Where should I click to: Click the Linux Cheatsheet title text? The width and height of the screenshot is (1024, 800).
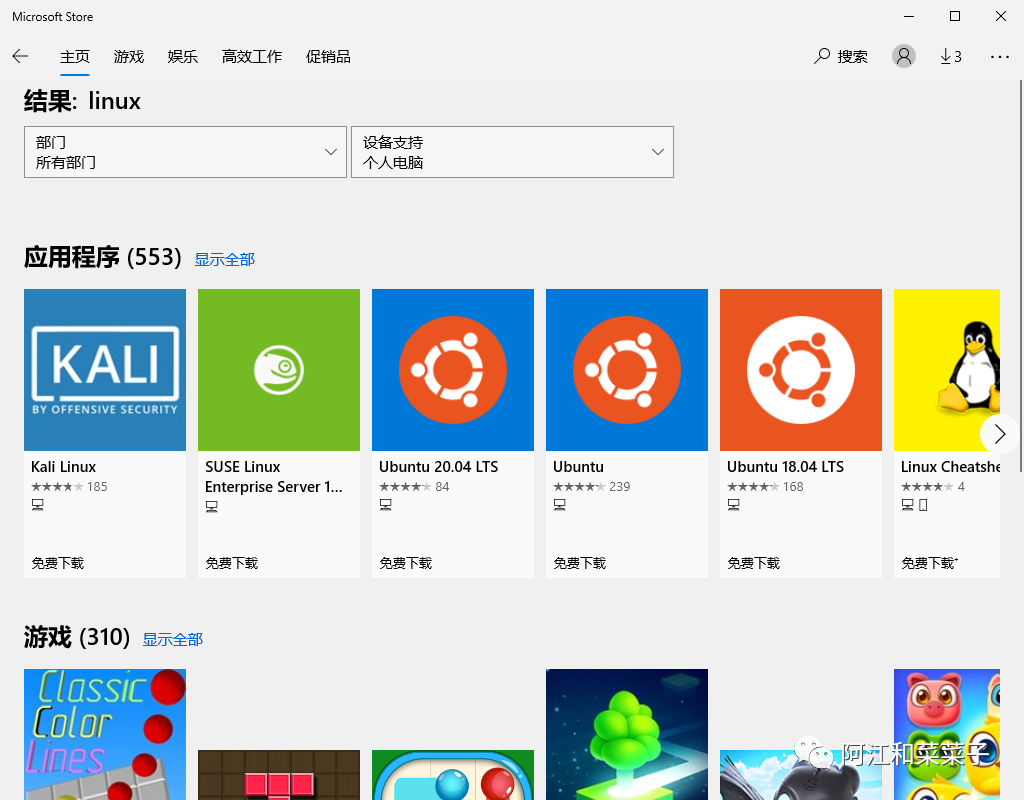[950, 467]
